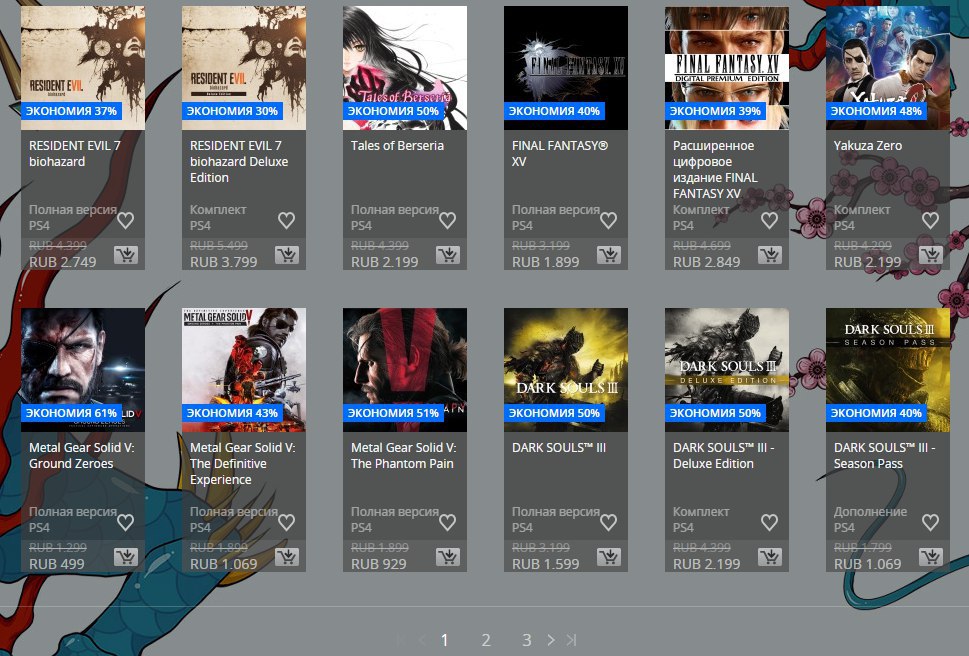Image resolution: width=969 pixels, height=656 pixels.
Task: Open Tales of Berseria cover image
Action: coord(405,68)
